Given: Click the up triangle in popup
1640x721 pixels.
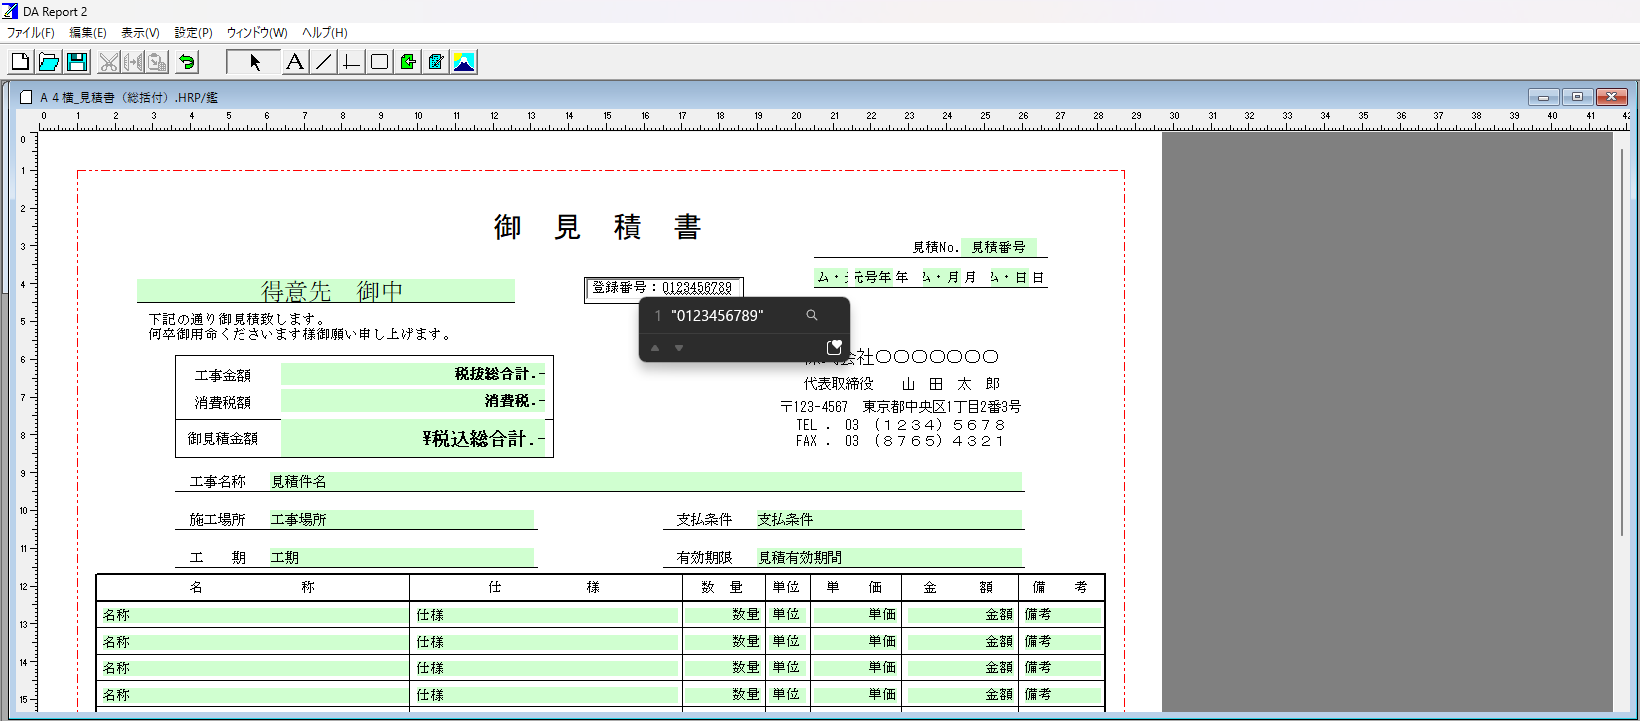Looking at the screenshot, I should 655,348.
